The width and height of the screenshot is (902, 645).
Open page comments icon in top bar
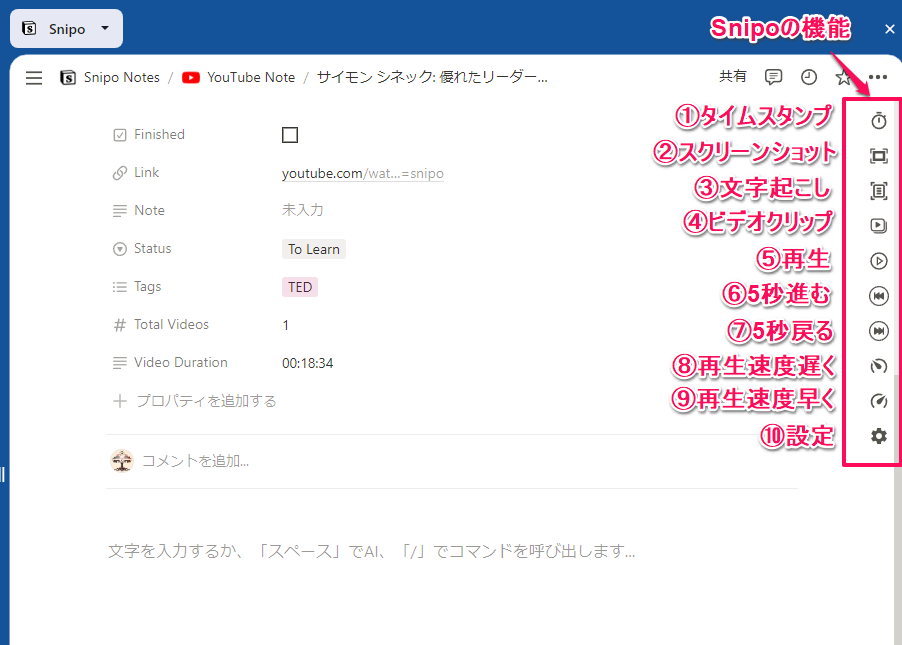point(773,77)
